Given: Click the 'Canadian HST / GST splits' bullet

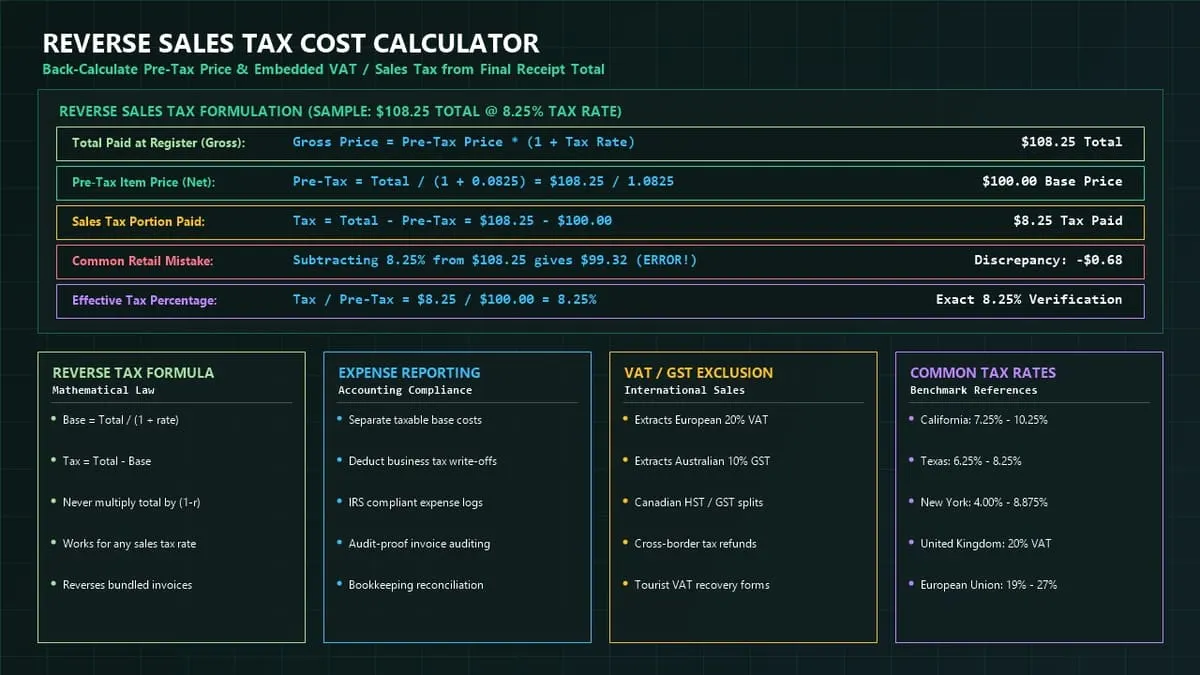Looking at the screenshot, I should pyautogui.click(x=698, y=502).
